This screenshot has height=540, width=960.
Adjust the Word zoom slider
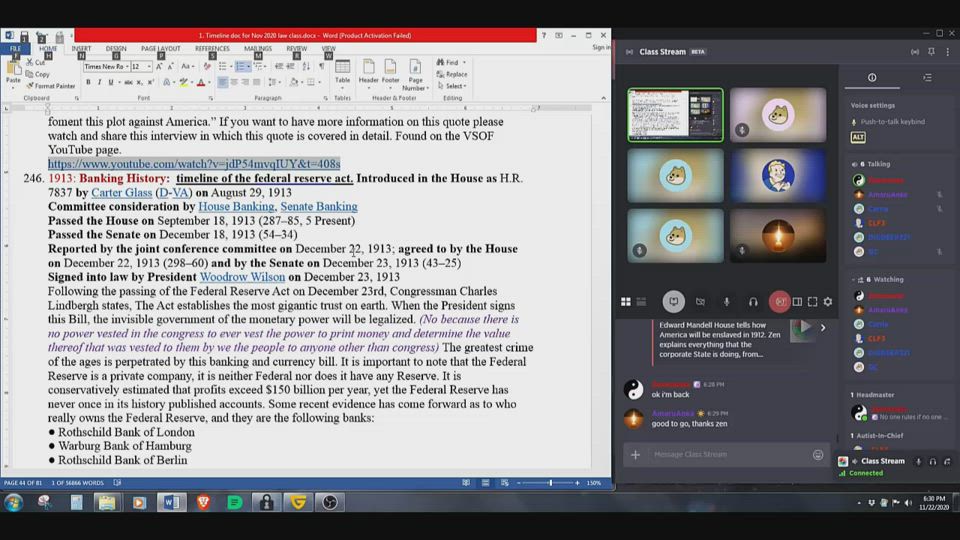[x=550, y=483]
